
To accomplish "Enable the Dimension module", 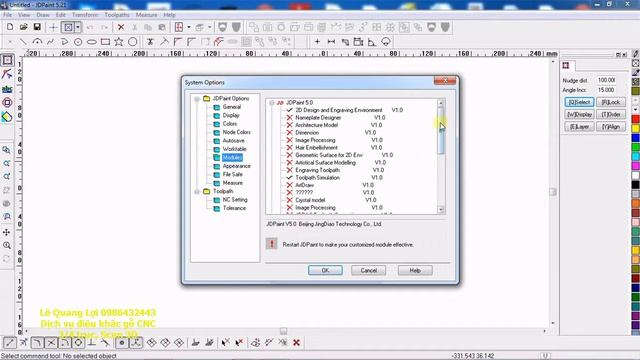I will [x=289, y=133].
